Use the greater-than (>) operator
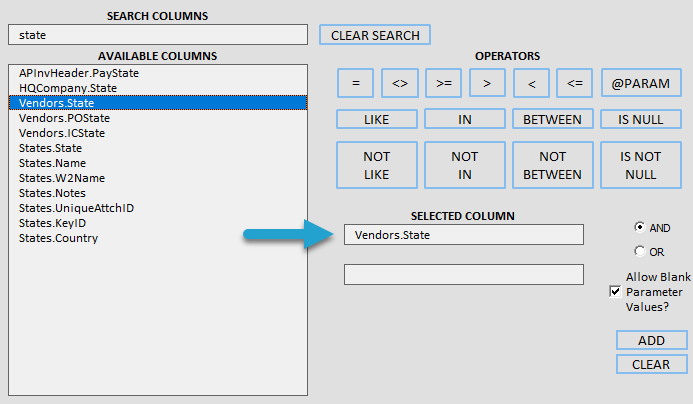Viewport: 693px width, 404px height. pyautogui.click(x=487, y=83)
